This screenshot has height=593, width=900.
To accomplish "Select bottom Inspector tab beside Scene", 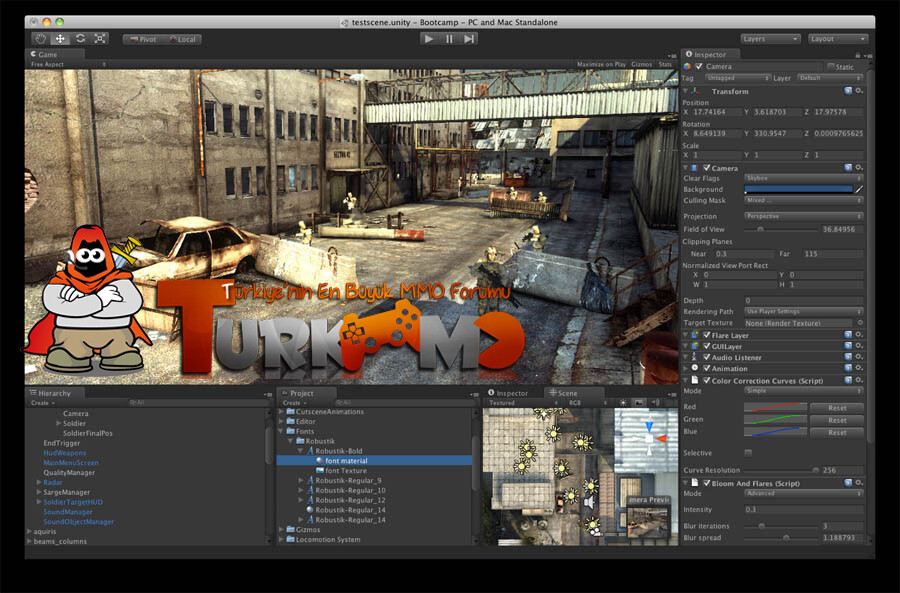I will [508, 393].
